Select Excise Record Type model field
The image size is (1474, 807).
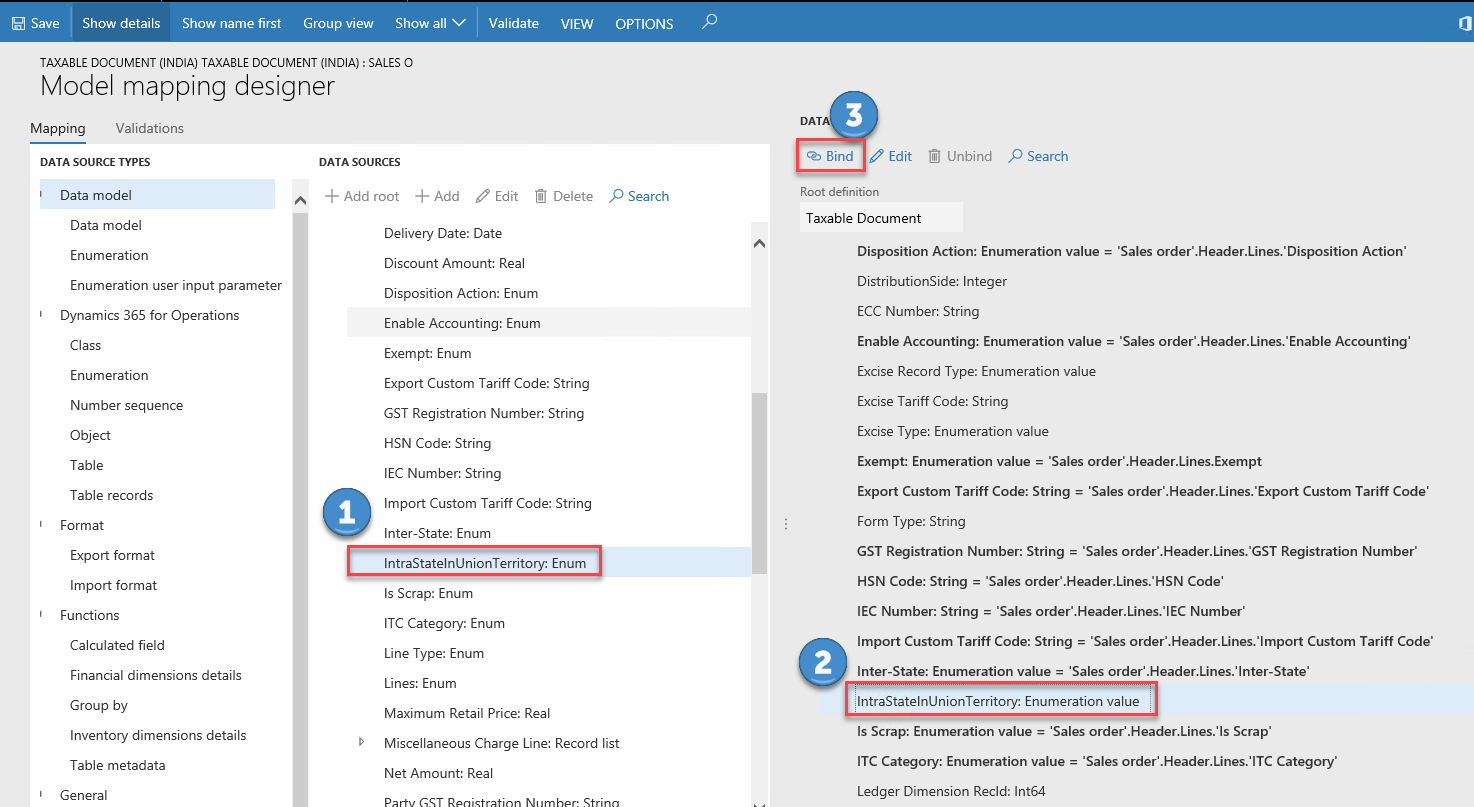point(976,371)
